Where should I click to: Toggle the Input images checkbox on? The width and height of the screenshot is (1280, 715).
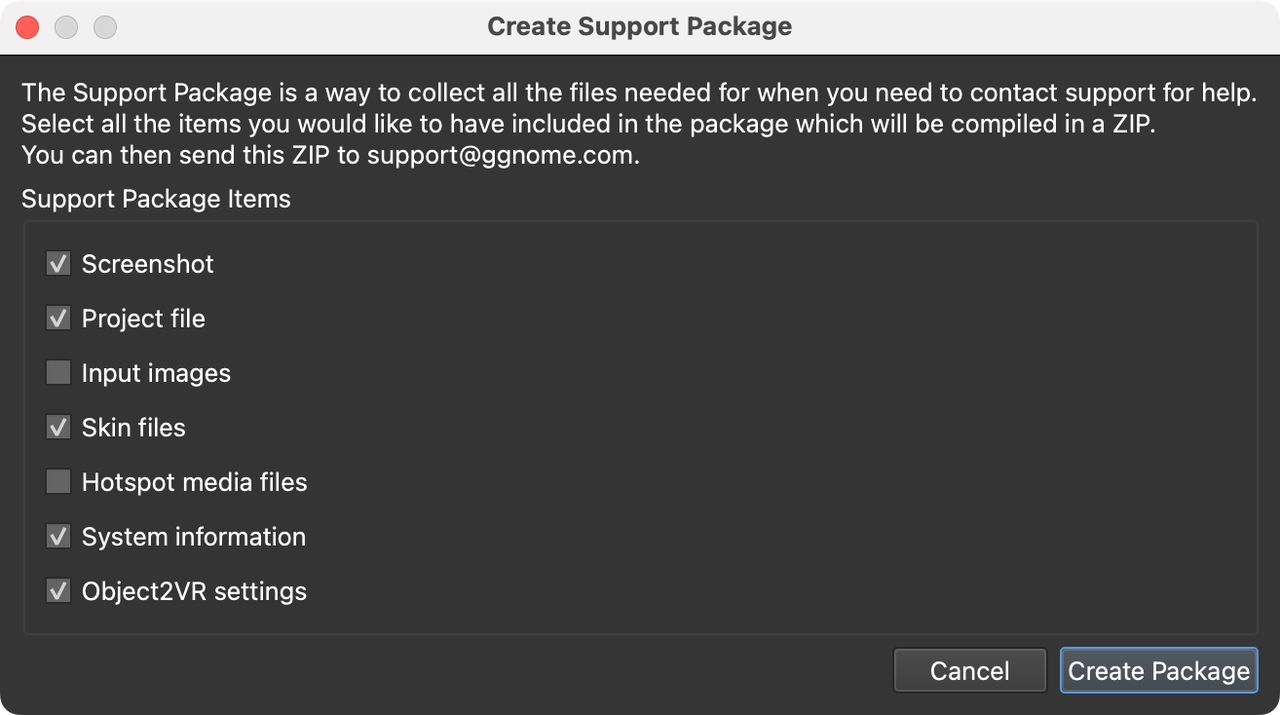coord(58,372)
